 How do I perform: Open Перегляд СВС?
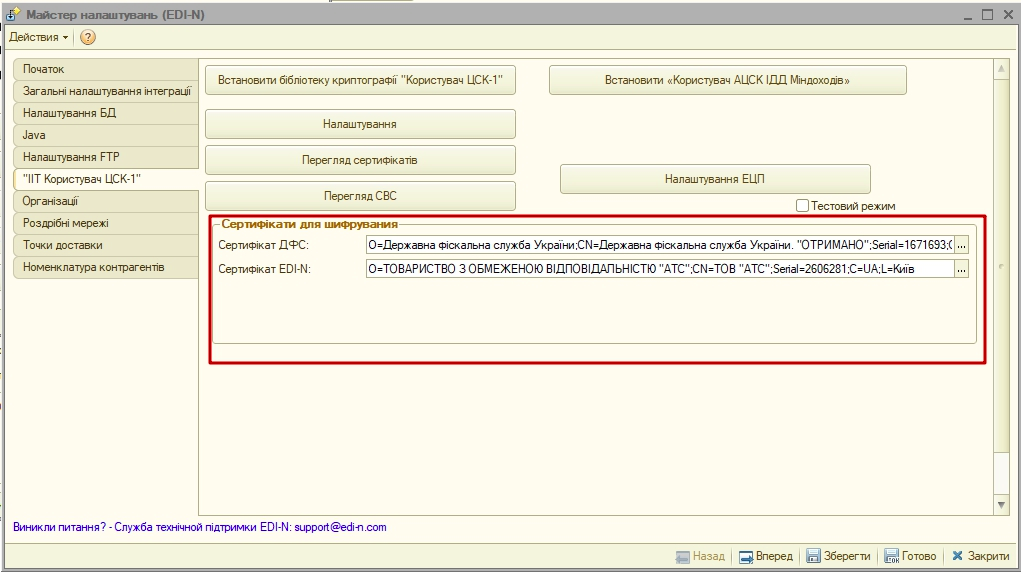coord(360,196)
